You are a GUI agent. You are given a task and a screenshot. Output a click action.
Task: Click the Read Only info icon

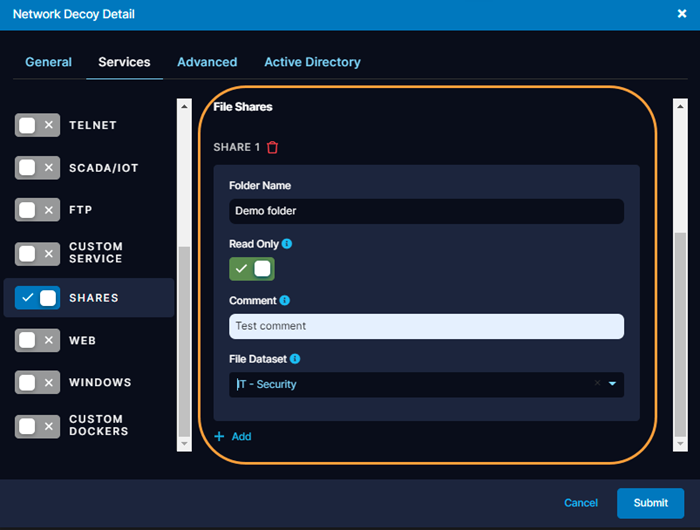[287, 243]
